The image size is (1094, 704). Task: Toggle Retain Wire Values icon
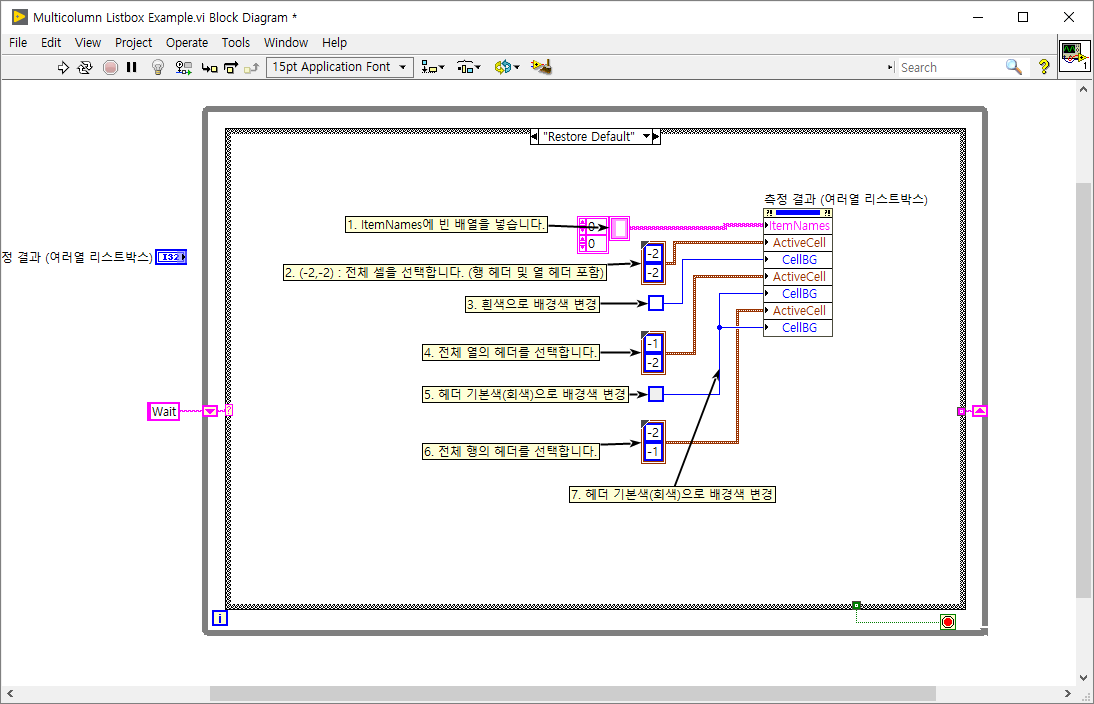pyautogui.click(x=183, y=67)
